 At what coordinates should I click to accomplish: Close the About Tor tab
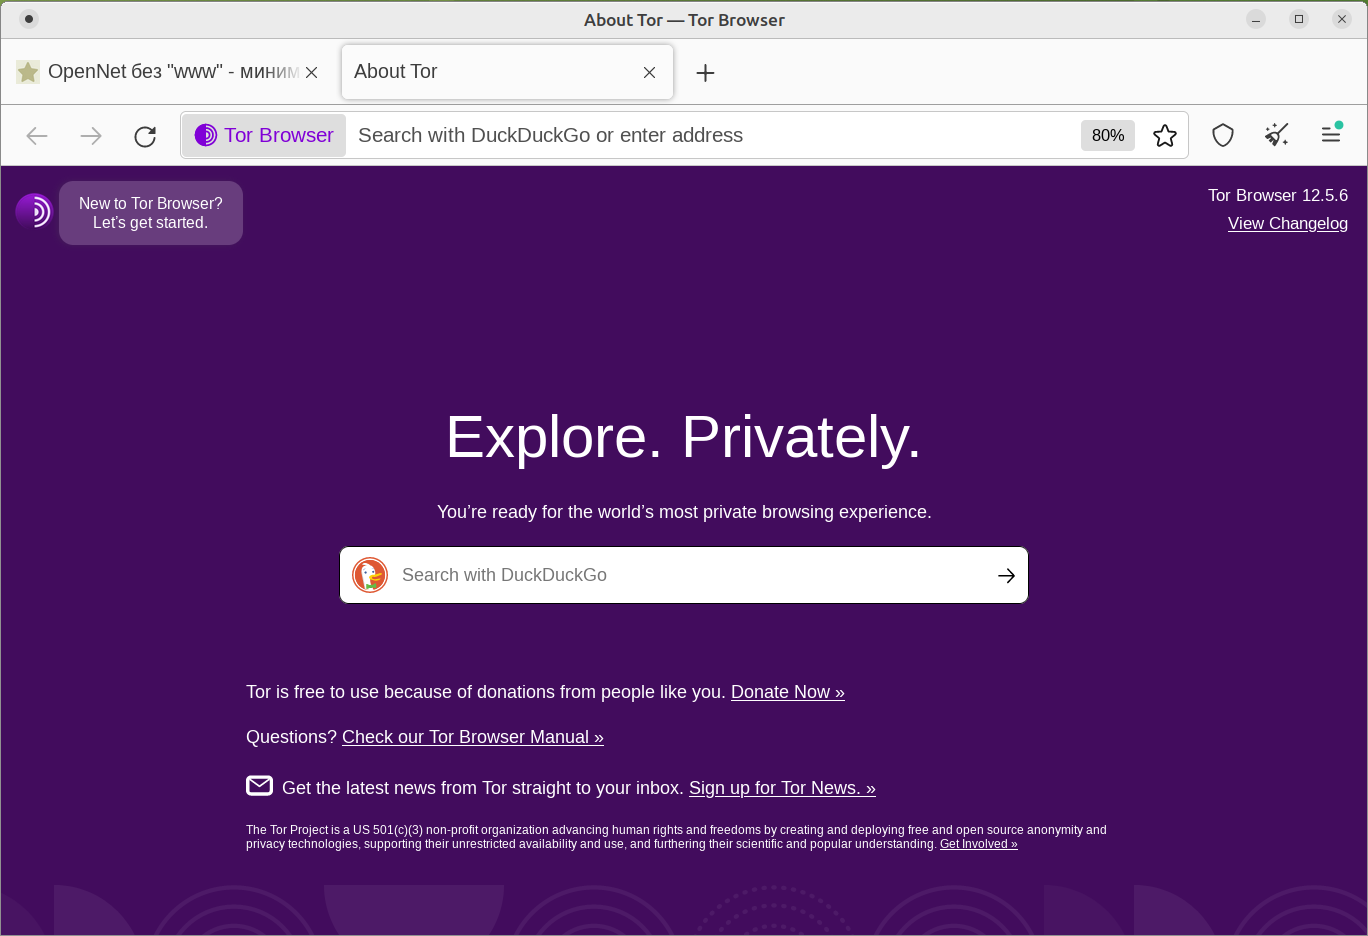(x=650, y=72)
